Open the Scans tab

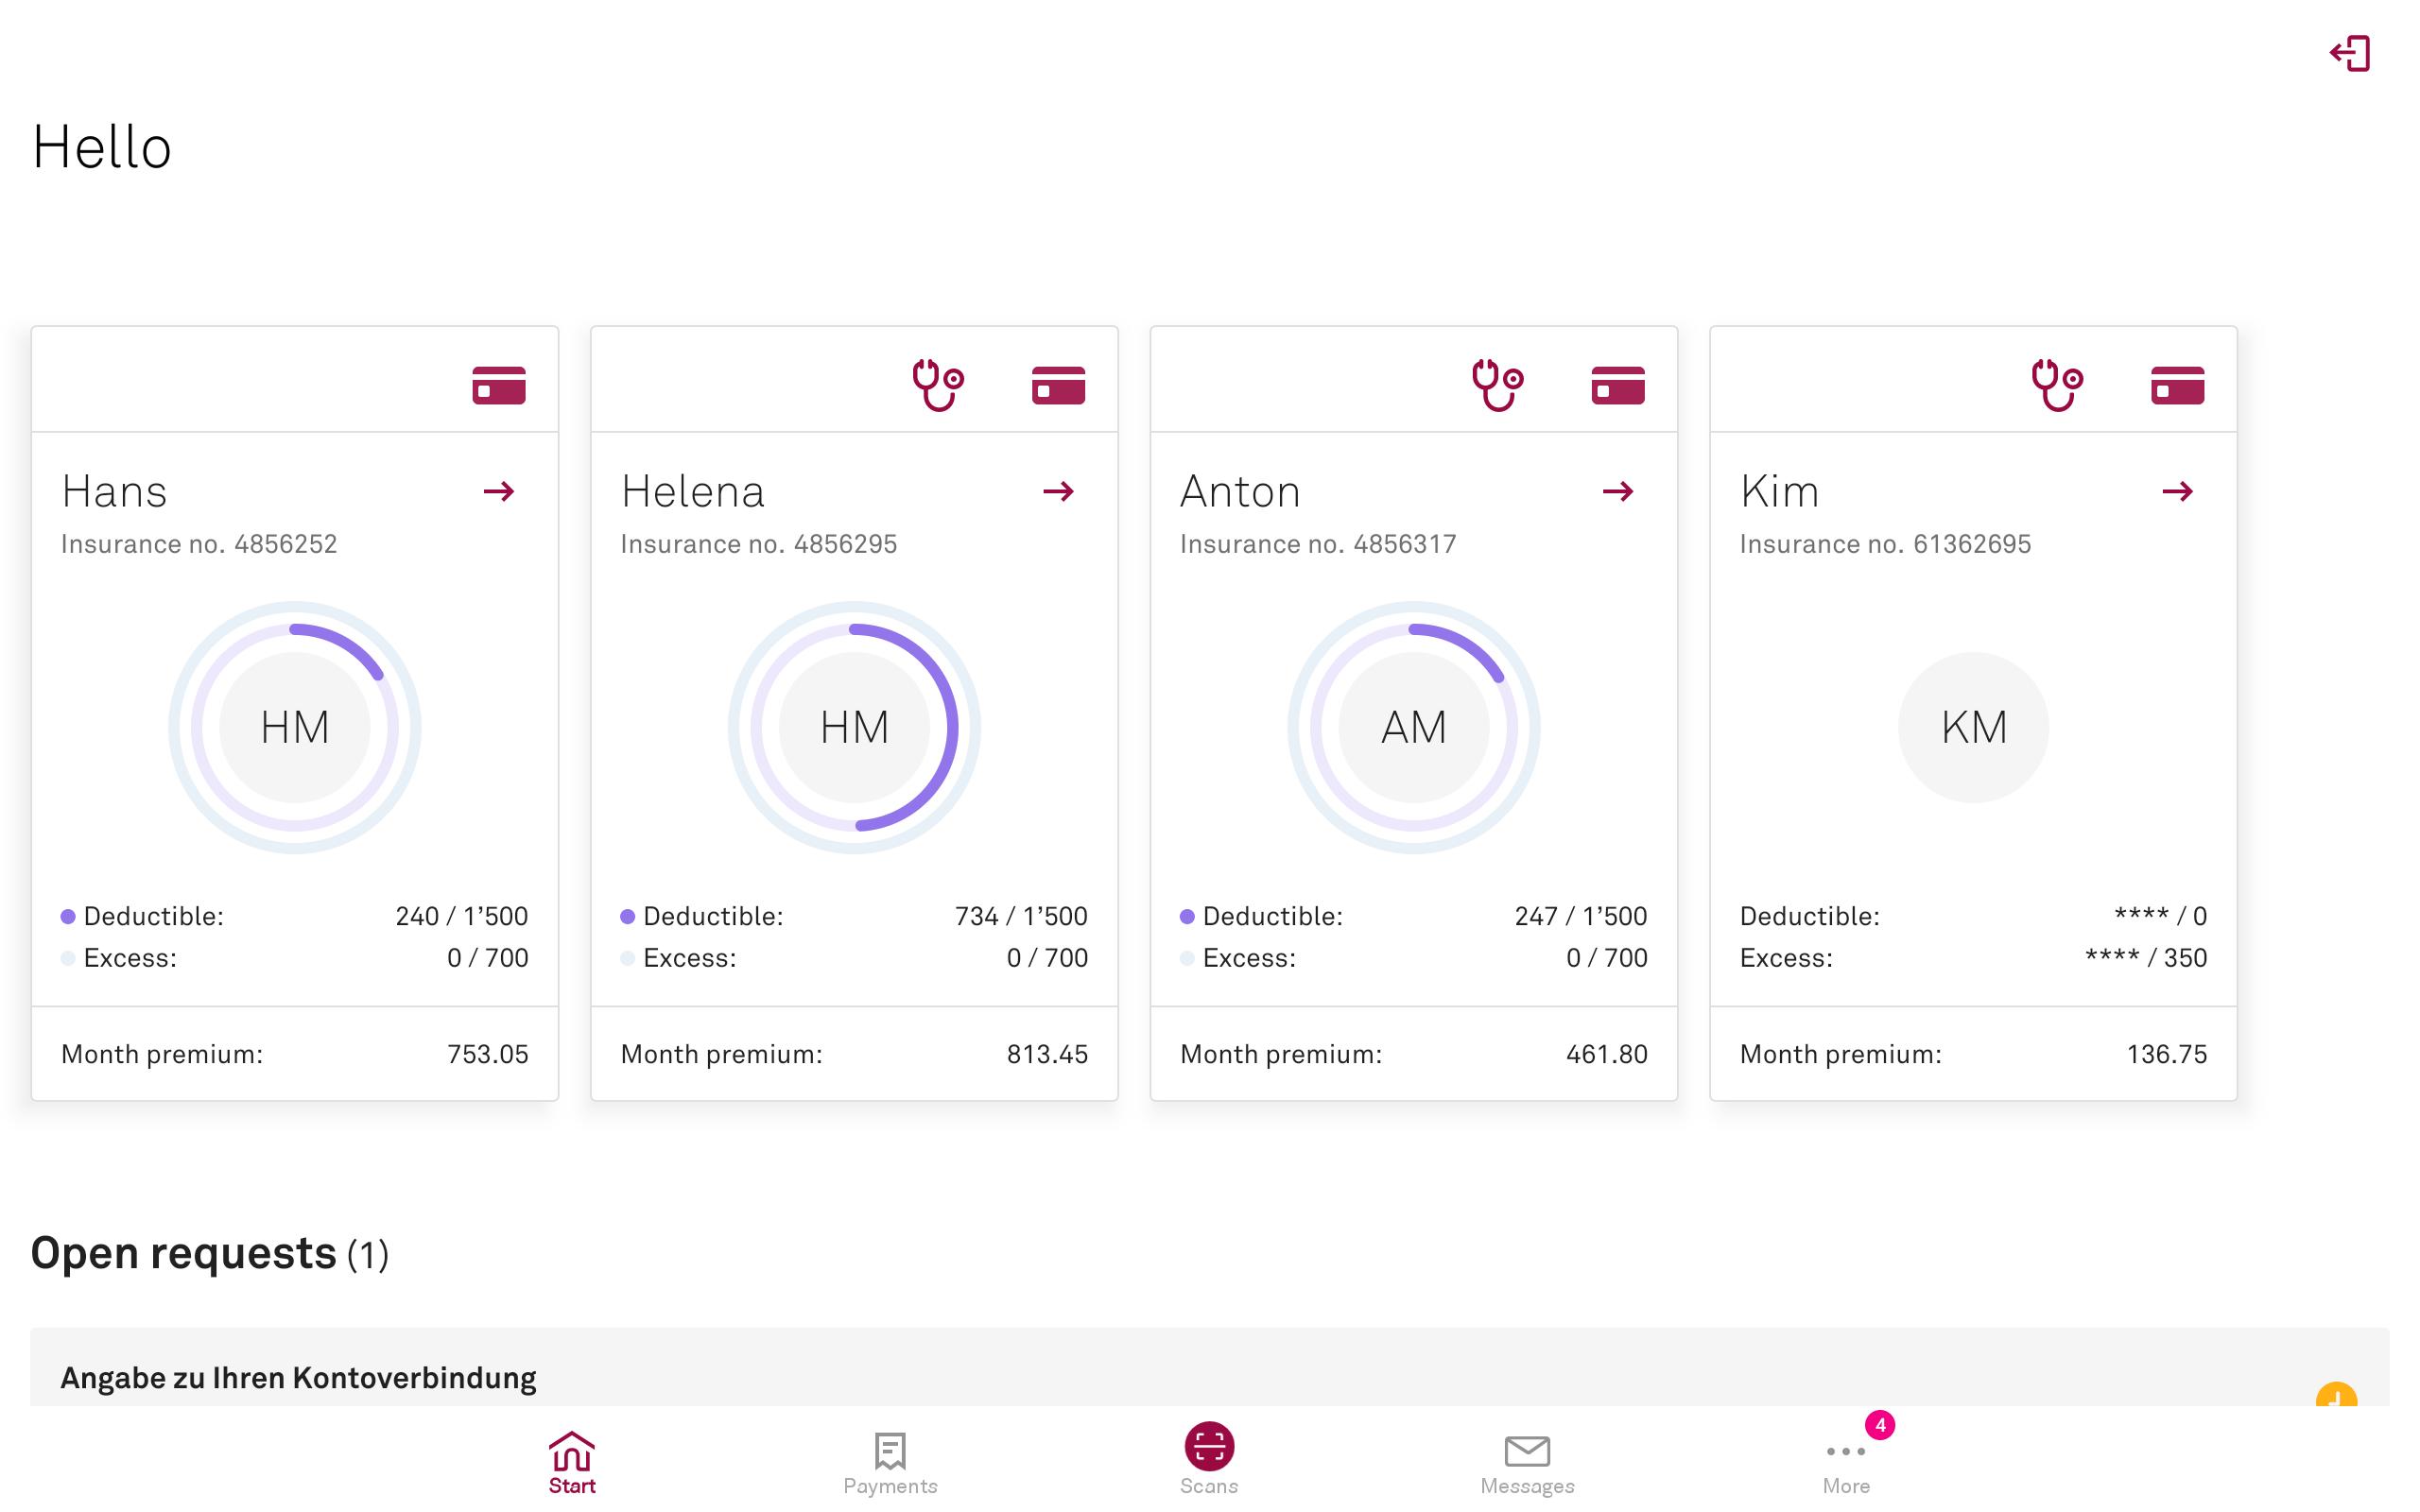1208,1459
